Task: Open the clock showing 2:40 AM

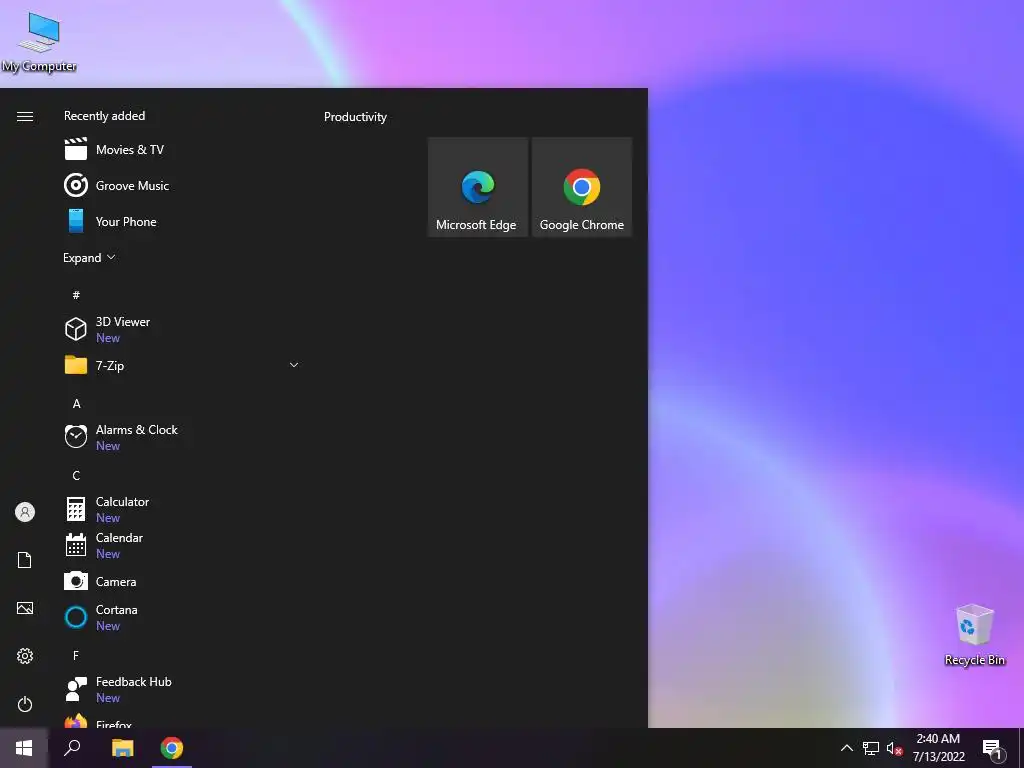Action: click(938, 748)
